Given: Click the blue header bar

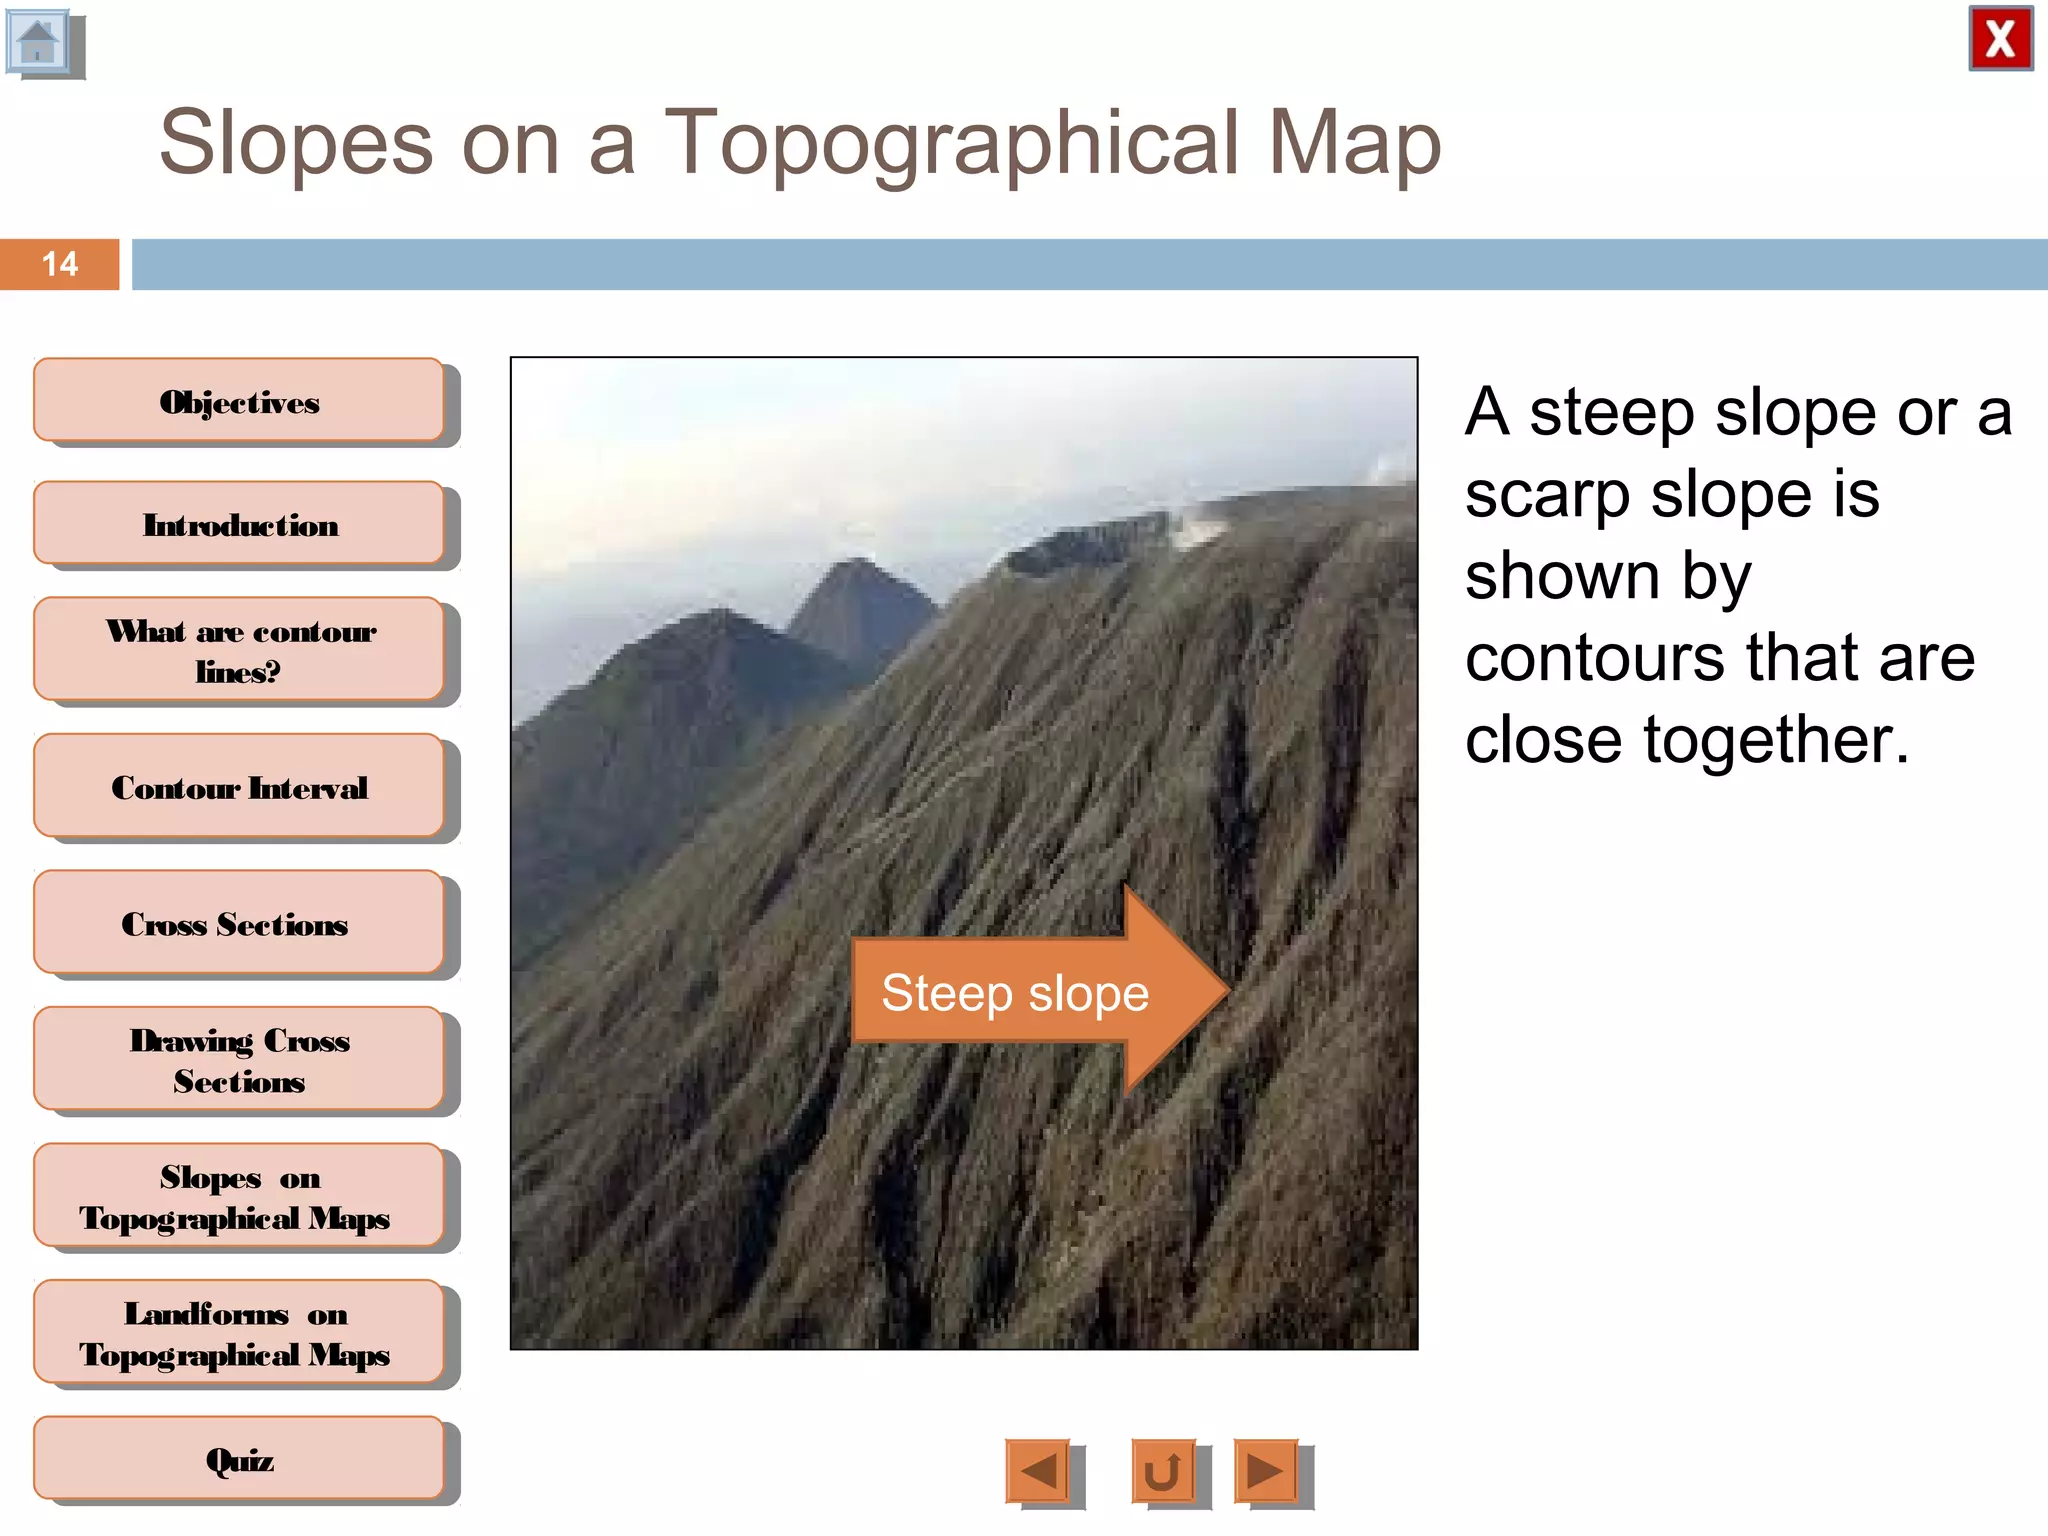Looking at the screenshot, I should coord(1088,264).
